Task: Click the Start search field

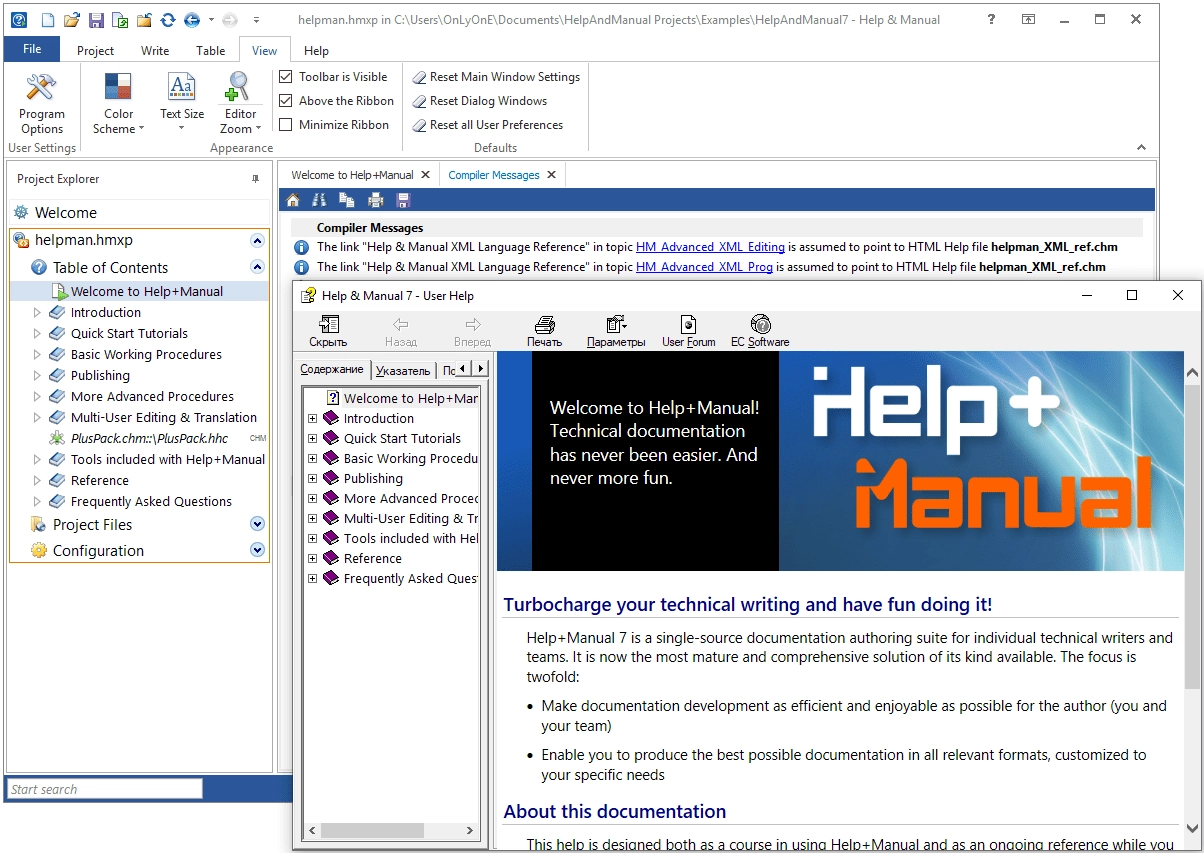Action: 105,789
